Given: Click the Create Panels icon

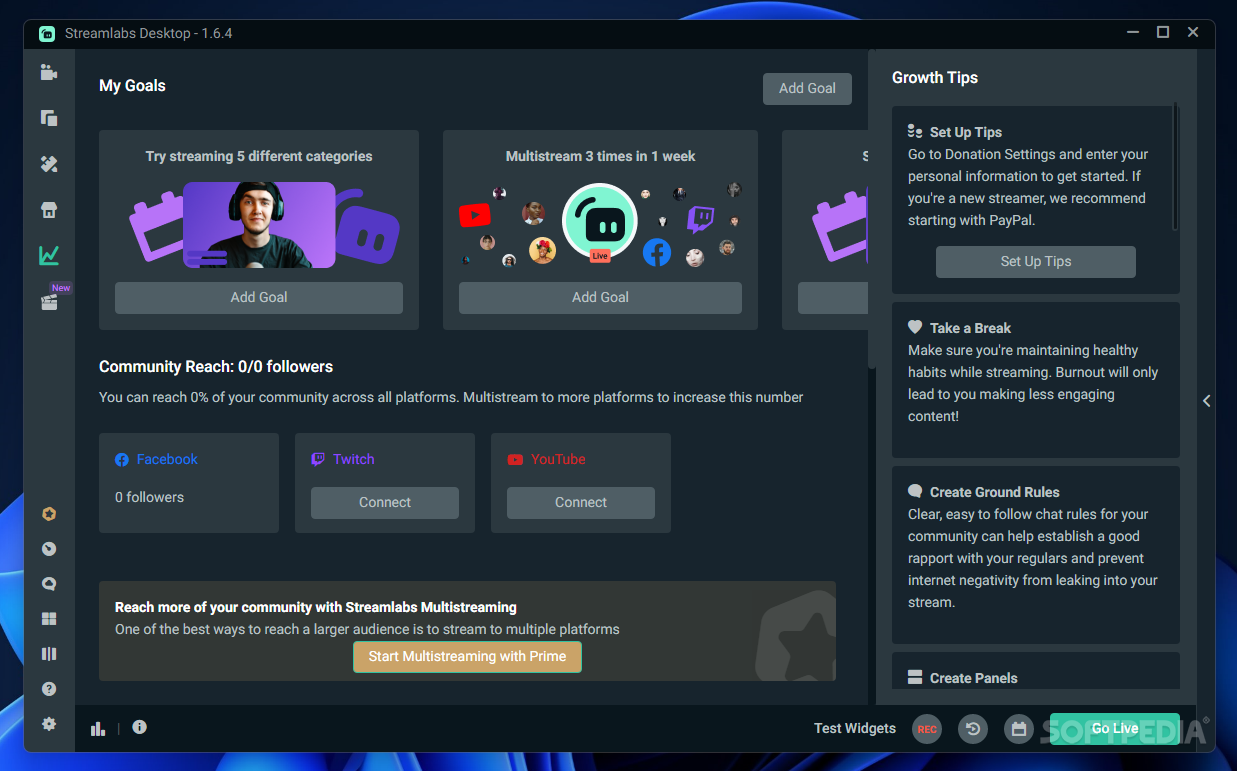Looking at the screenshot, I should click(915, 677).
